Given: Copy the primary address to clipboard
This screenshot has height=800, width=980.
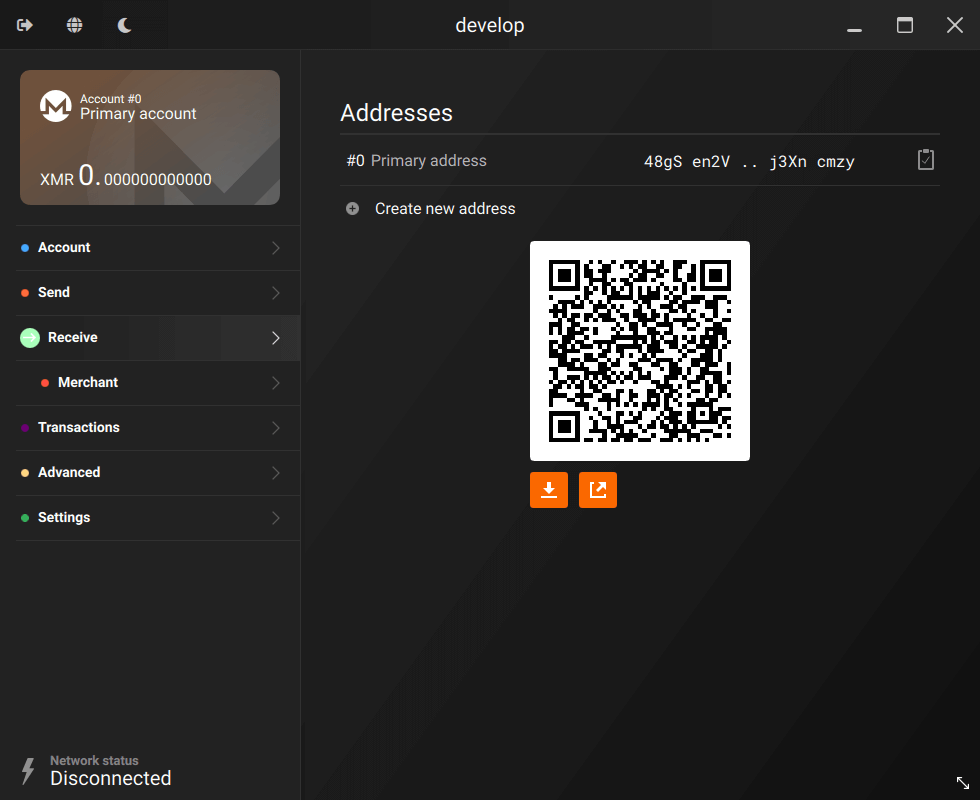Looking at the screenshot, I should (x=925, y=159).
